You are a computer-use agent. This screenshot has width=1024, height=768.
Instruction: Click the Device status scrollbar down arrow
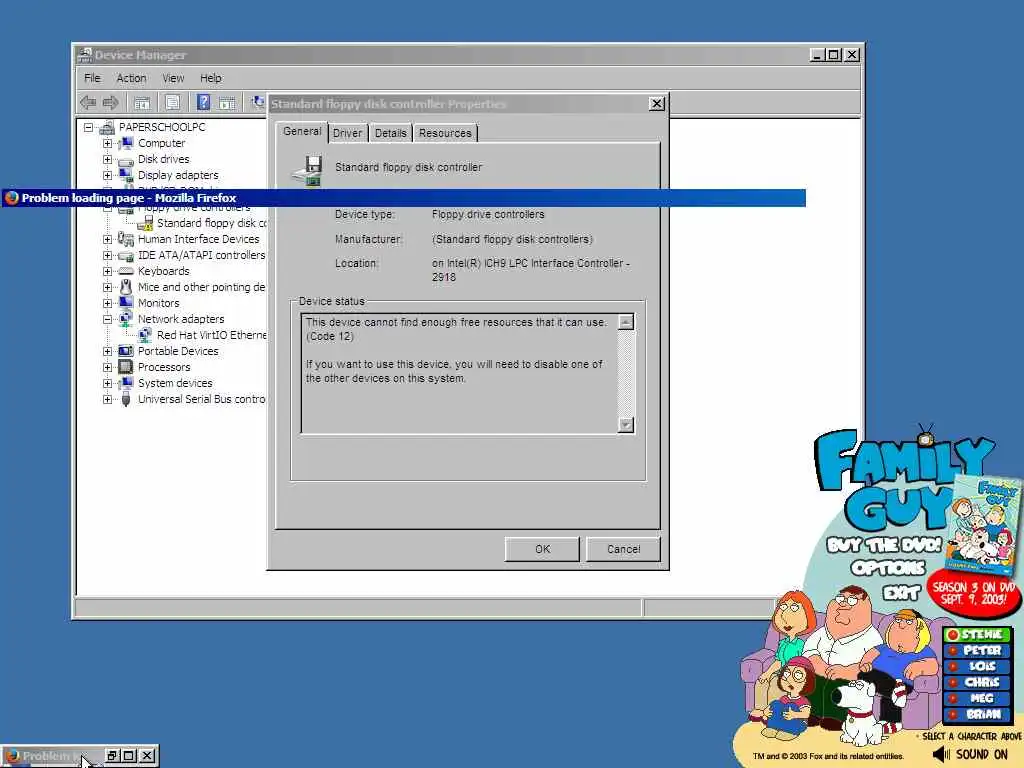tap(626, 425)
